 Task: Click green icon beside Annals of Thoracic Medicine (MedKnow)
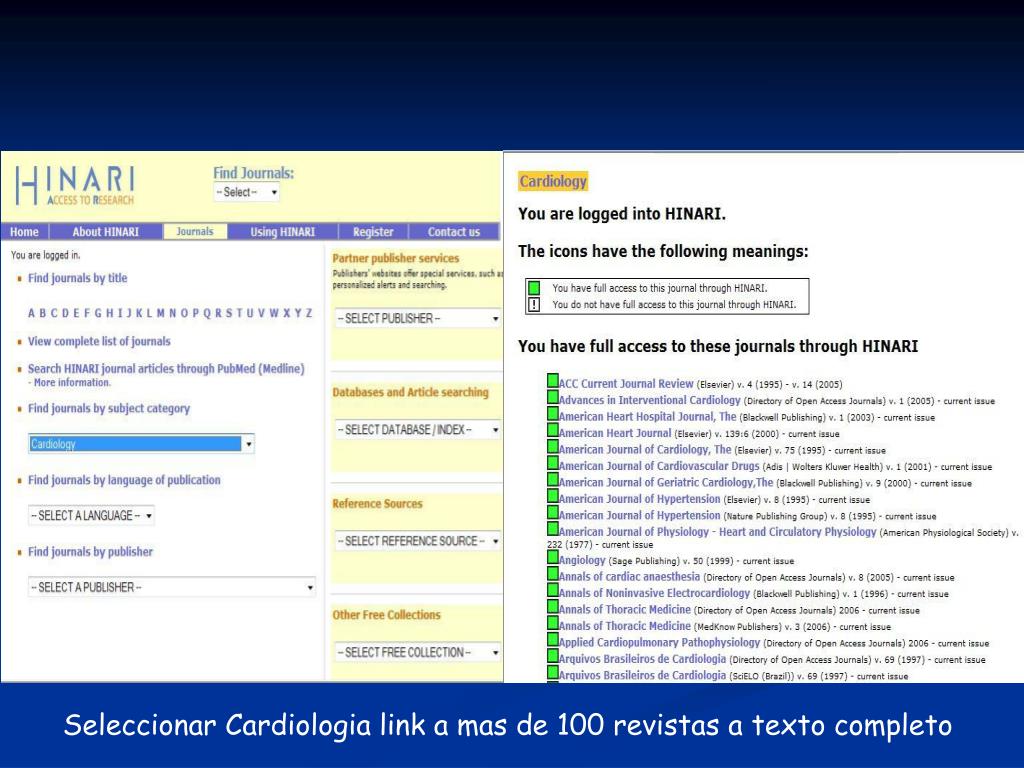[x=552, y=623]
